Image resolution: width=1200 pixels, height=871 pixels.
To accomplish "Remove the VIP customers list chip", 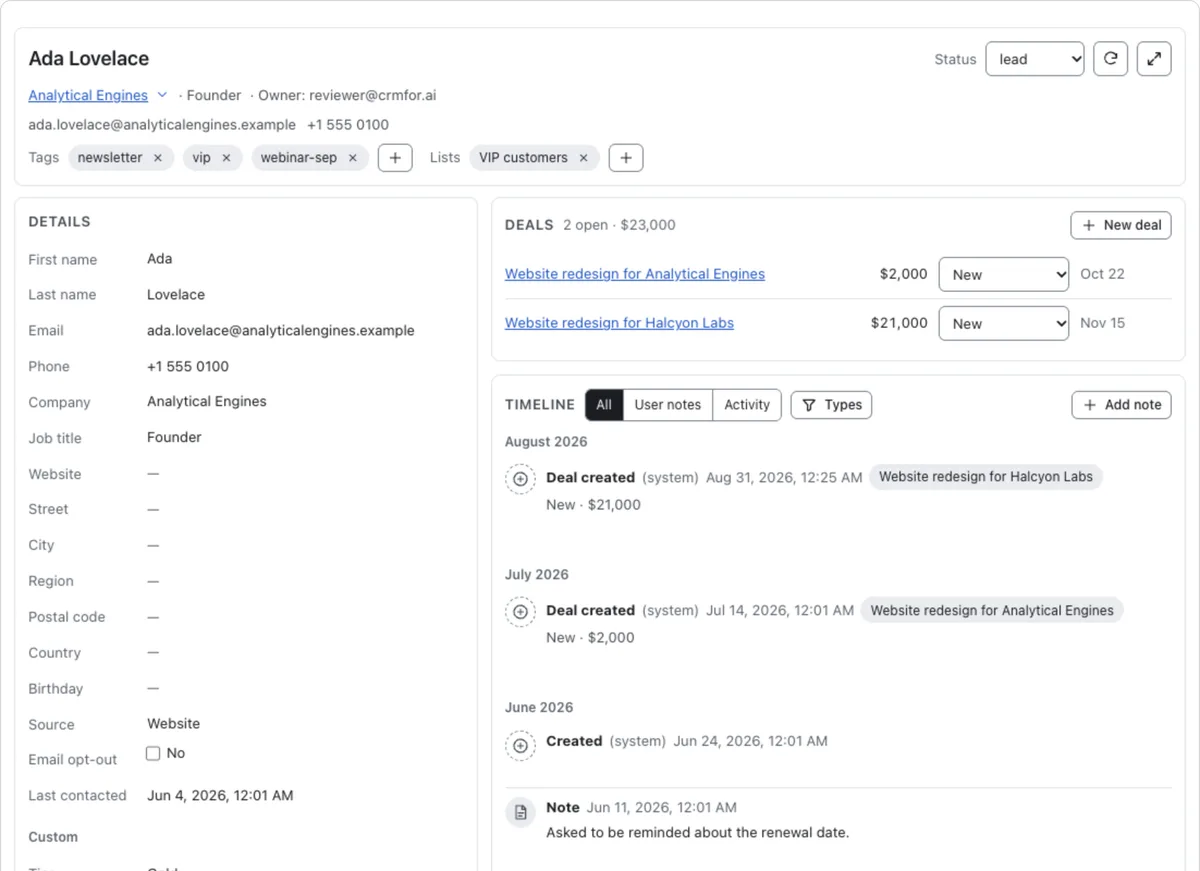I will pos(583,158).
